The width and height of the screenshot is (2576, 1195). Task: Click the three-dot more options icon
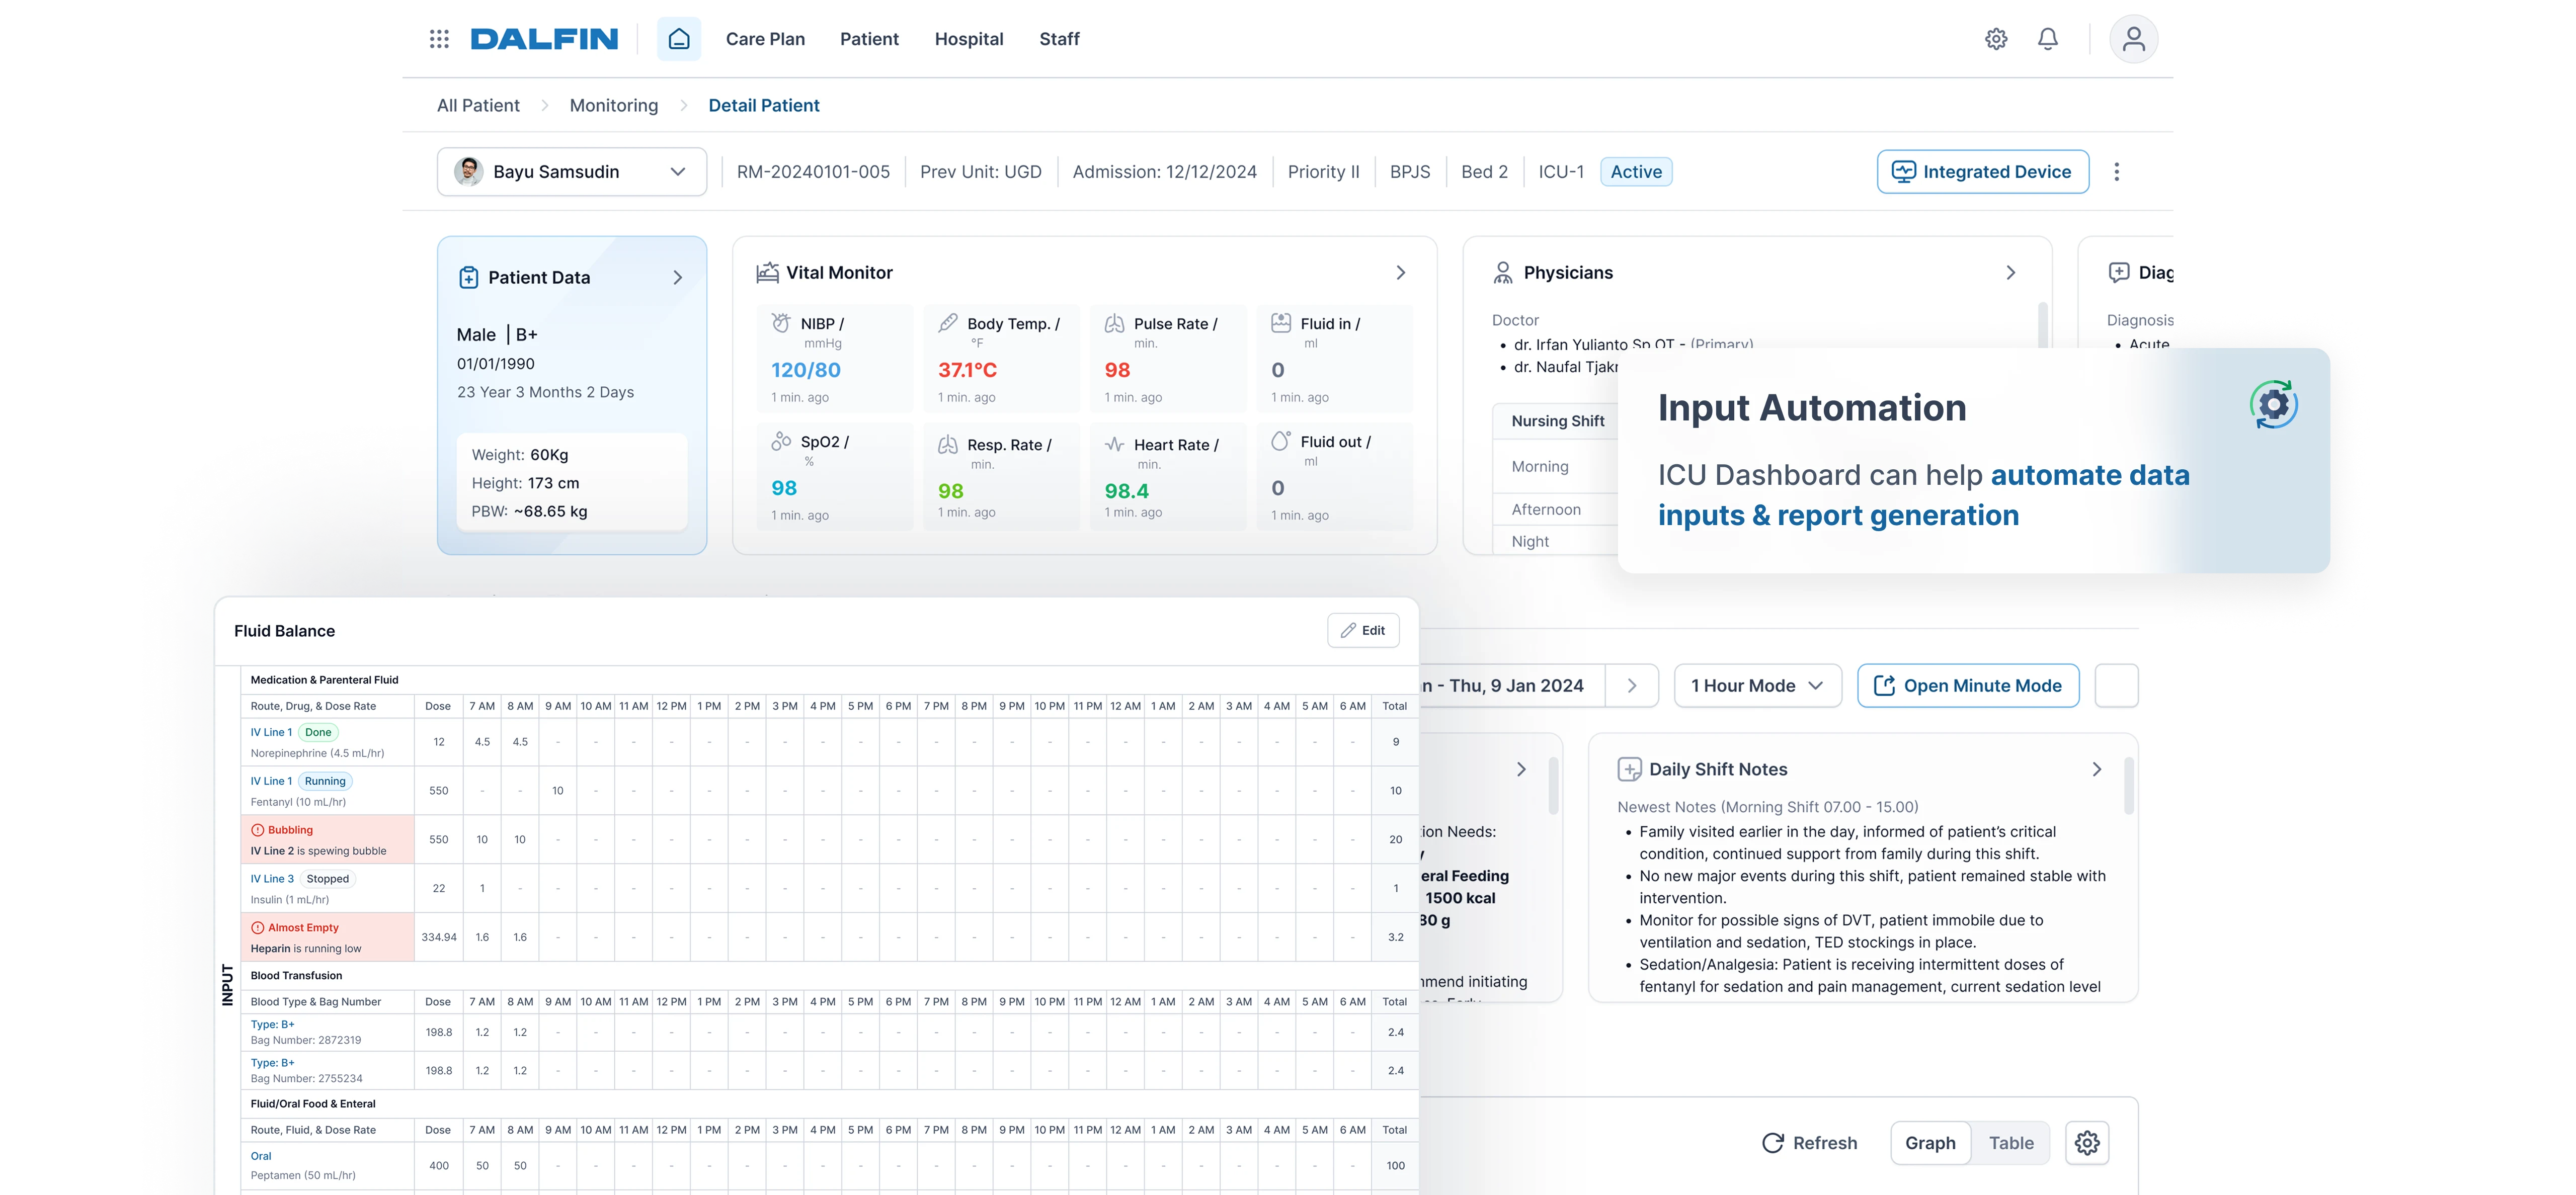(x=2116, y=172)
